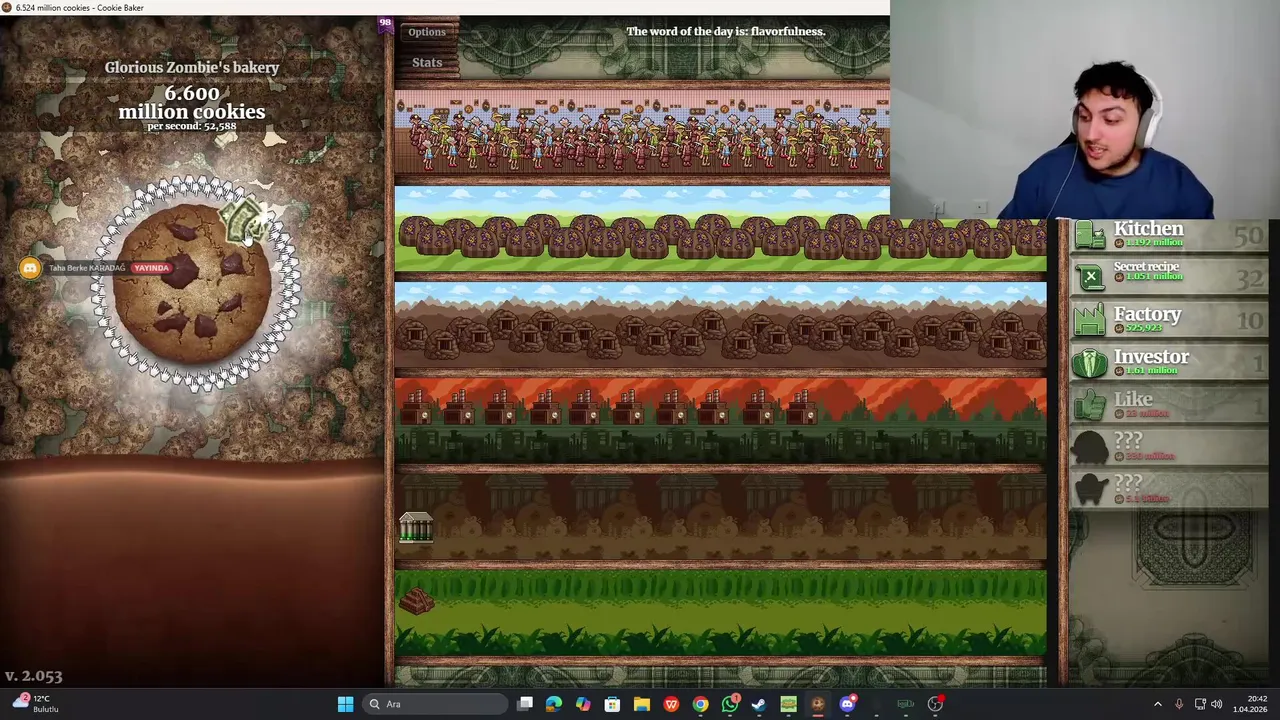Image resolution: width=1280 pixels, height=720 pixels.
Task: Open File Explorer from the taskbar
Action: coord(641,704)
